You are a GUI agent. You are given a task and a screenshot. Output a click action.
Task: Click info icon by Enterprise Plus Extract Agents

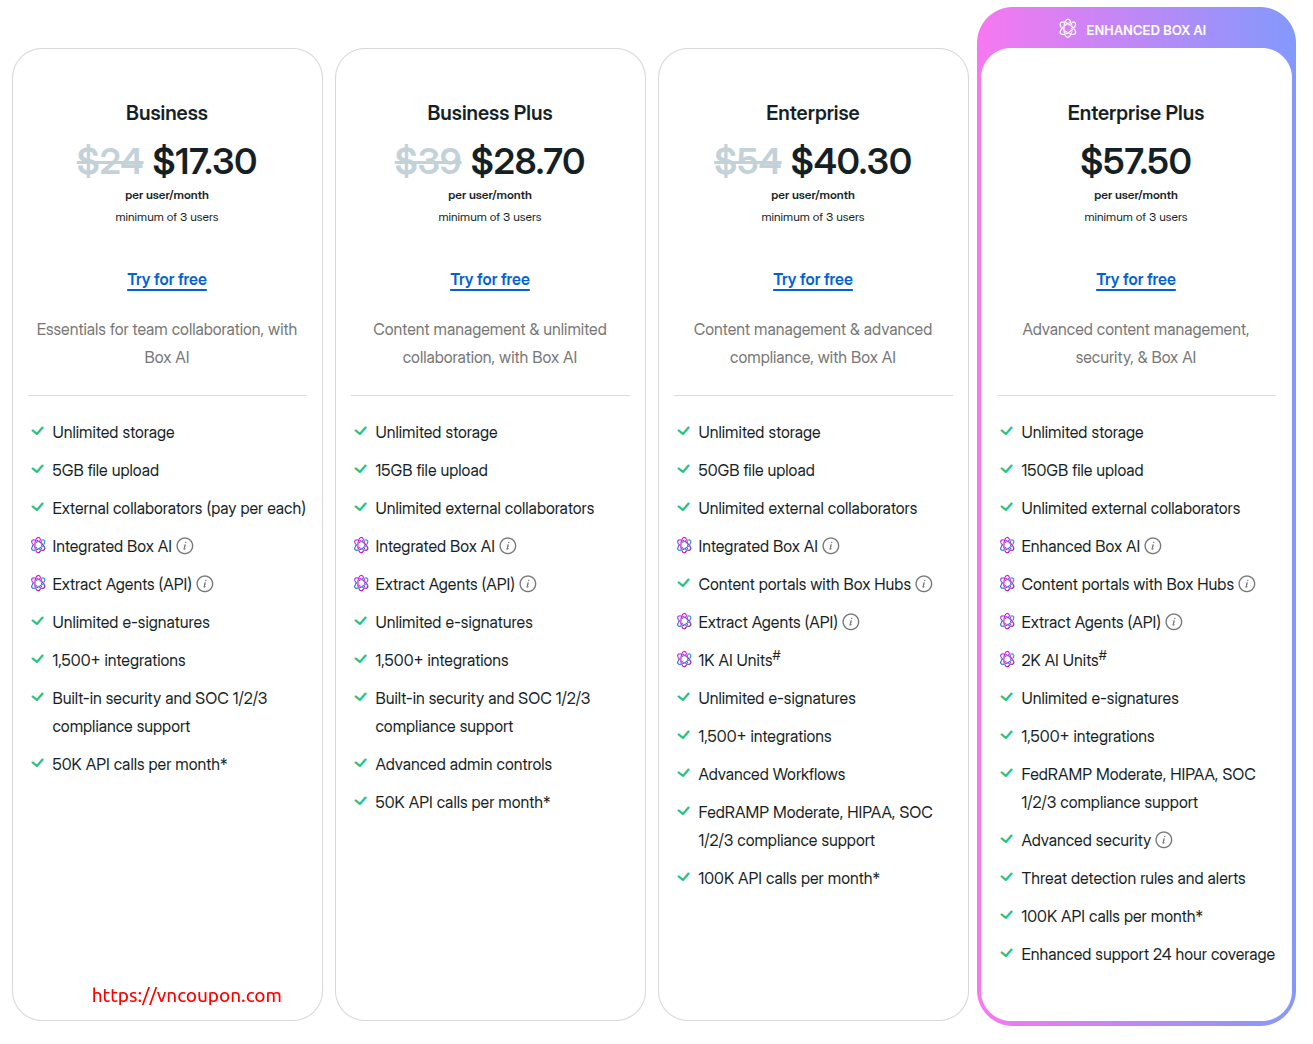1174,622
